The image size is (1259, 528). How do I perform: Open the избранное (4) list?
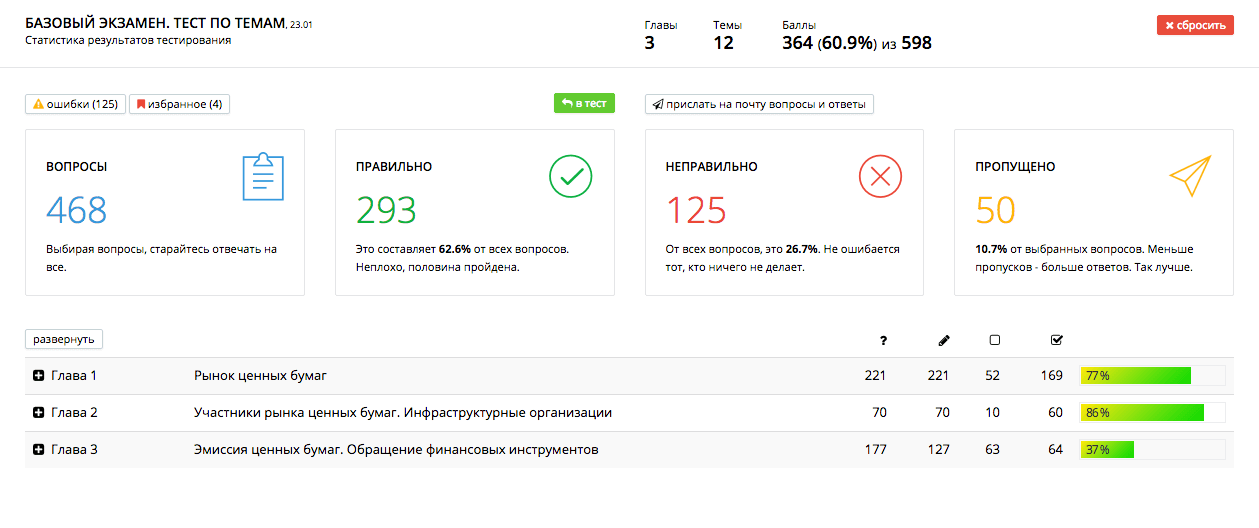(180, 104)
